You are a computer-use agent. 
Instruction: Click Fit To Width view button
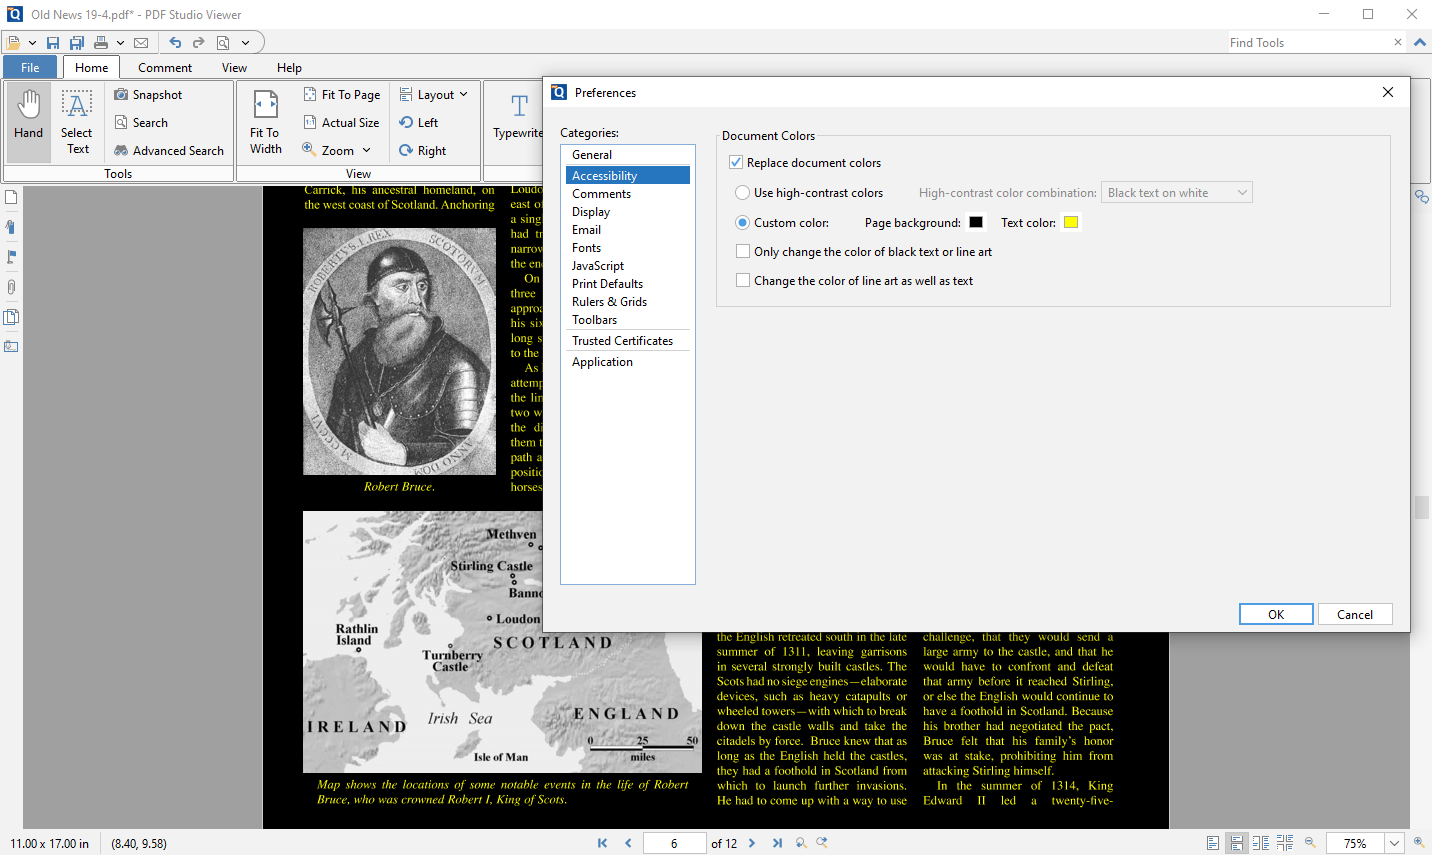pyautogui.click(x=266, y=121)
